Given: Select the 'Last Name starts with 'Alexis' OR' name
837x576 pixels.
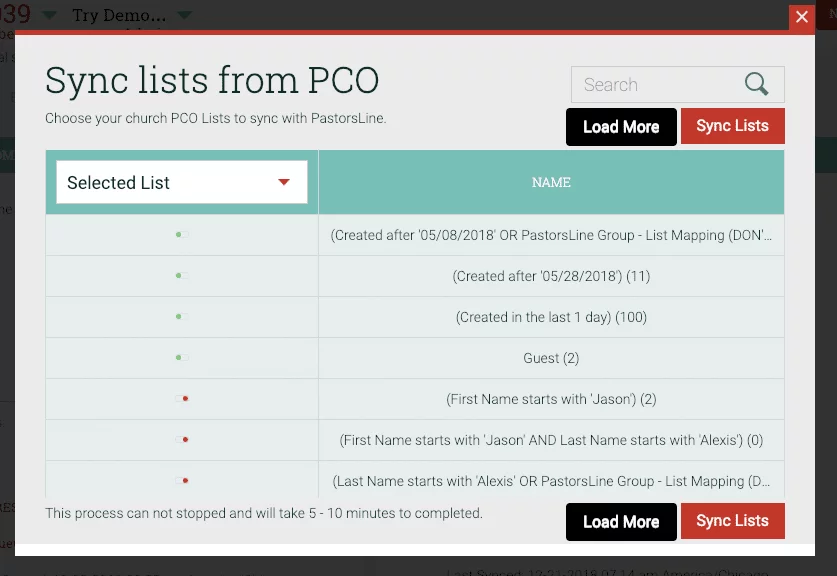Looking at the screenshot, I should tap(551, 482).
